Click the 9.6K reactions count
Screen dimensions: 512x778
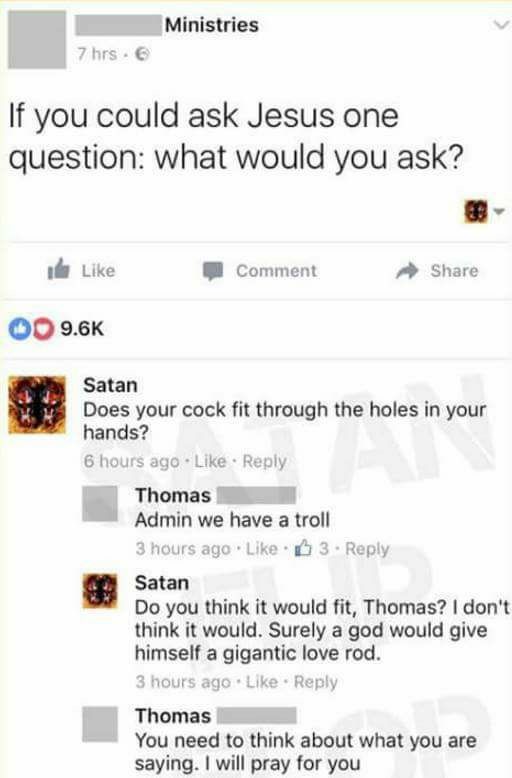click(82, 328)
